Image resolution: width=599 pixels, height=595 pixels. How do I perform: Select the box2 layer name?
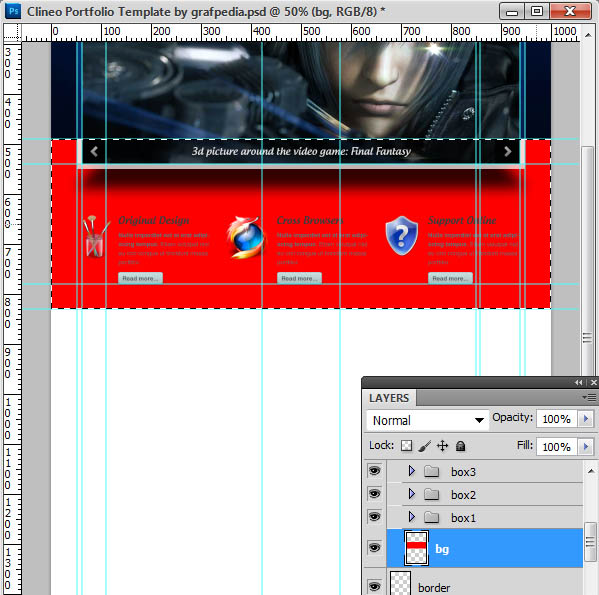[x=463, y=495]
